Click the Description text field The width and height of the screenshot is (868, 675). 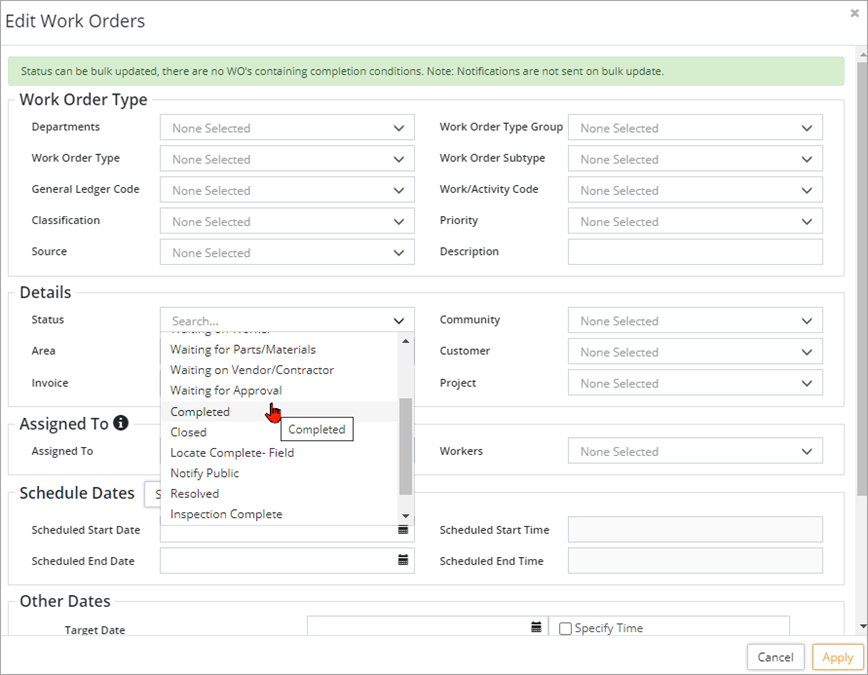695,252
